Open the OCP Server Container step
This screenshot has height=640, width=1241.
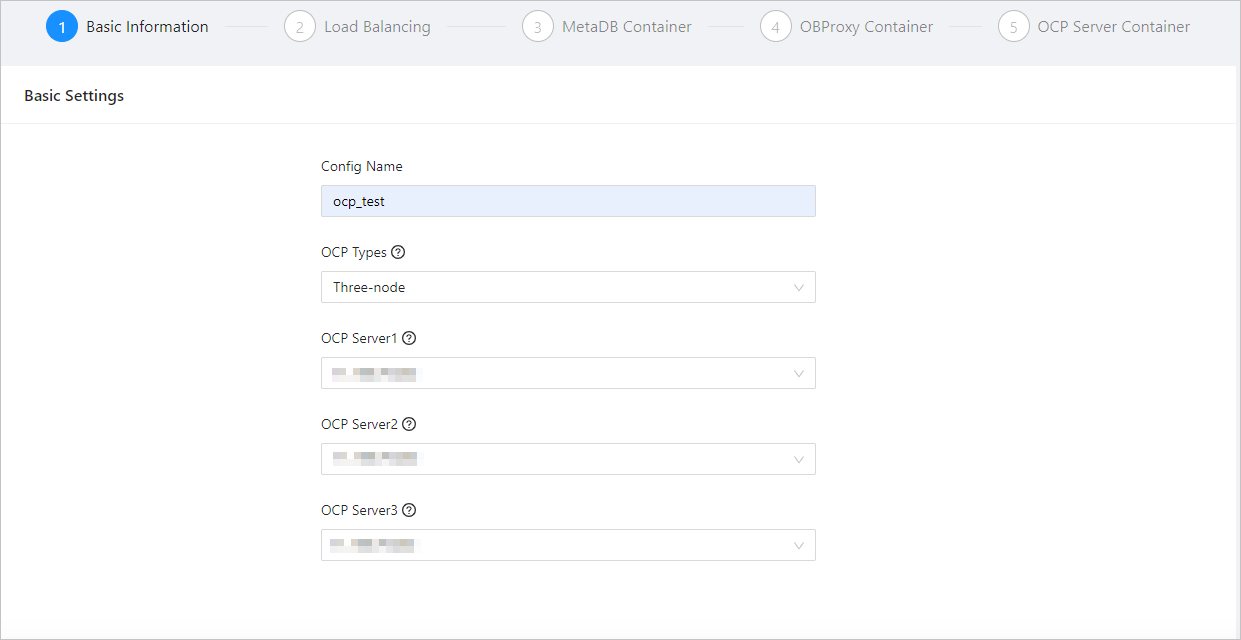point(1113,27)
